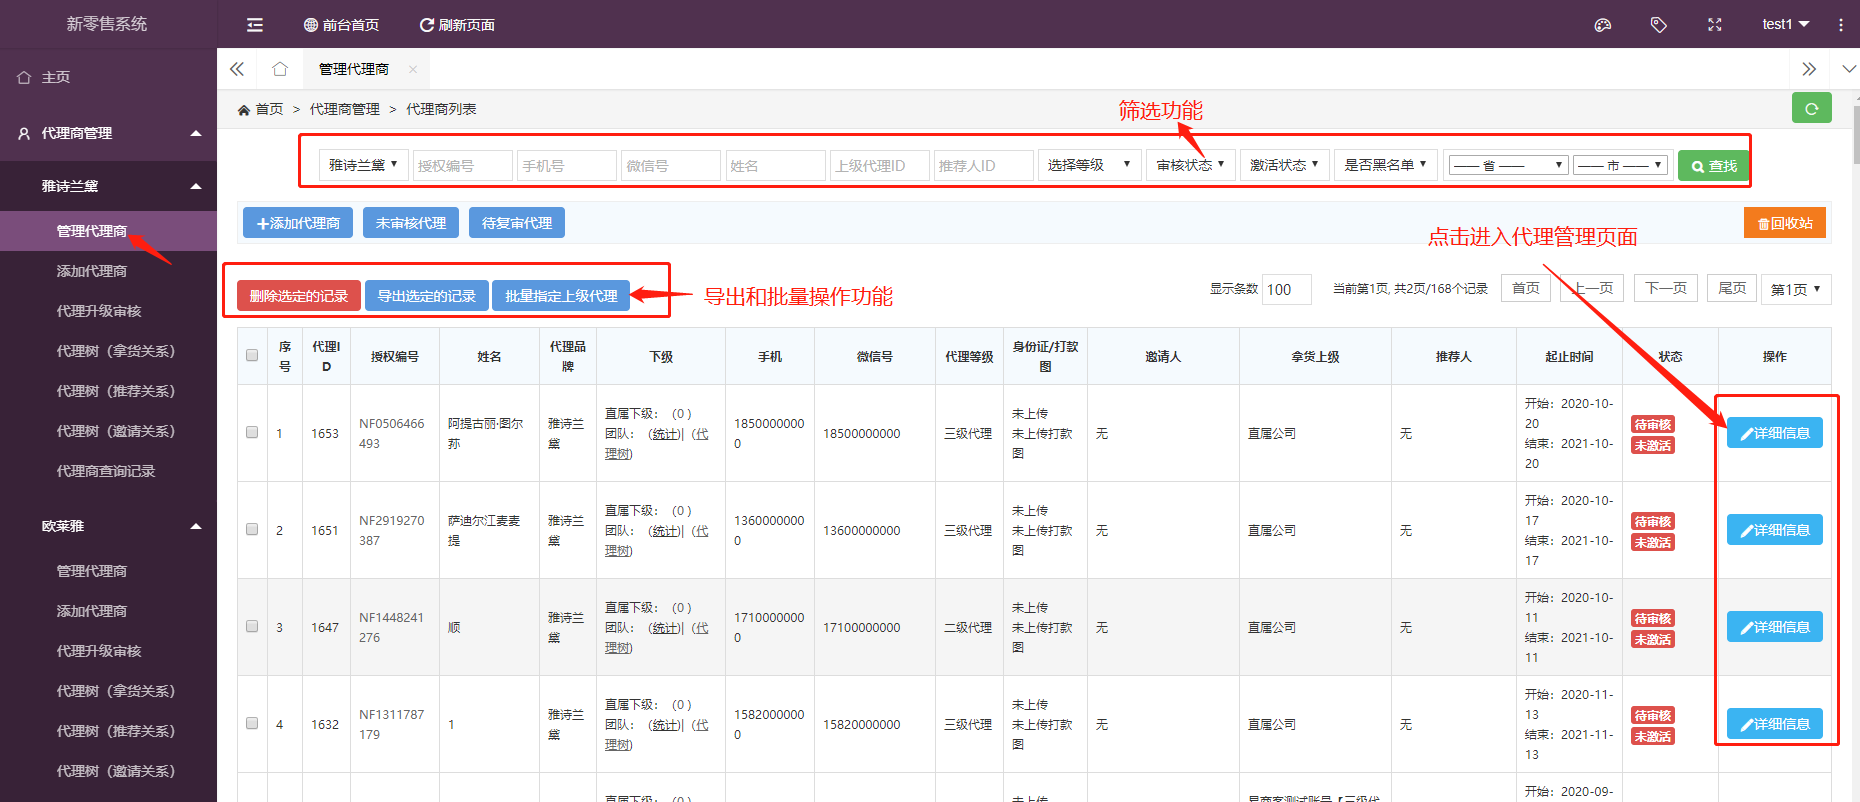Click the 前台首页 globe link
Screen dimensions: 1860x802
[341, 25]
